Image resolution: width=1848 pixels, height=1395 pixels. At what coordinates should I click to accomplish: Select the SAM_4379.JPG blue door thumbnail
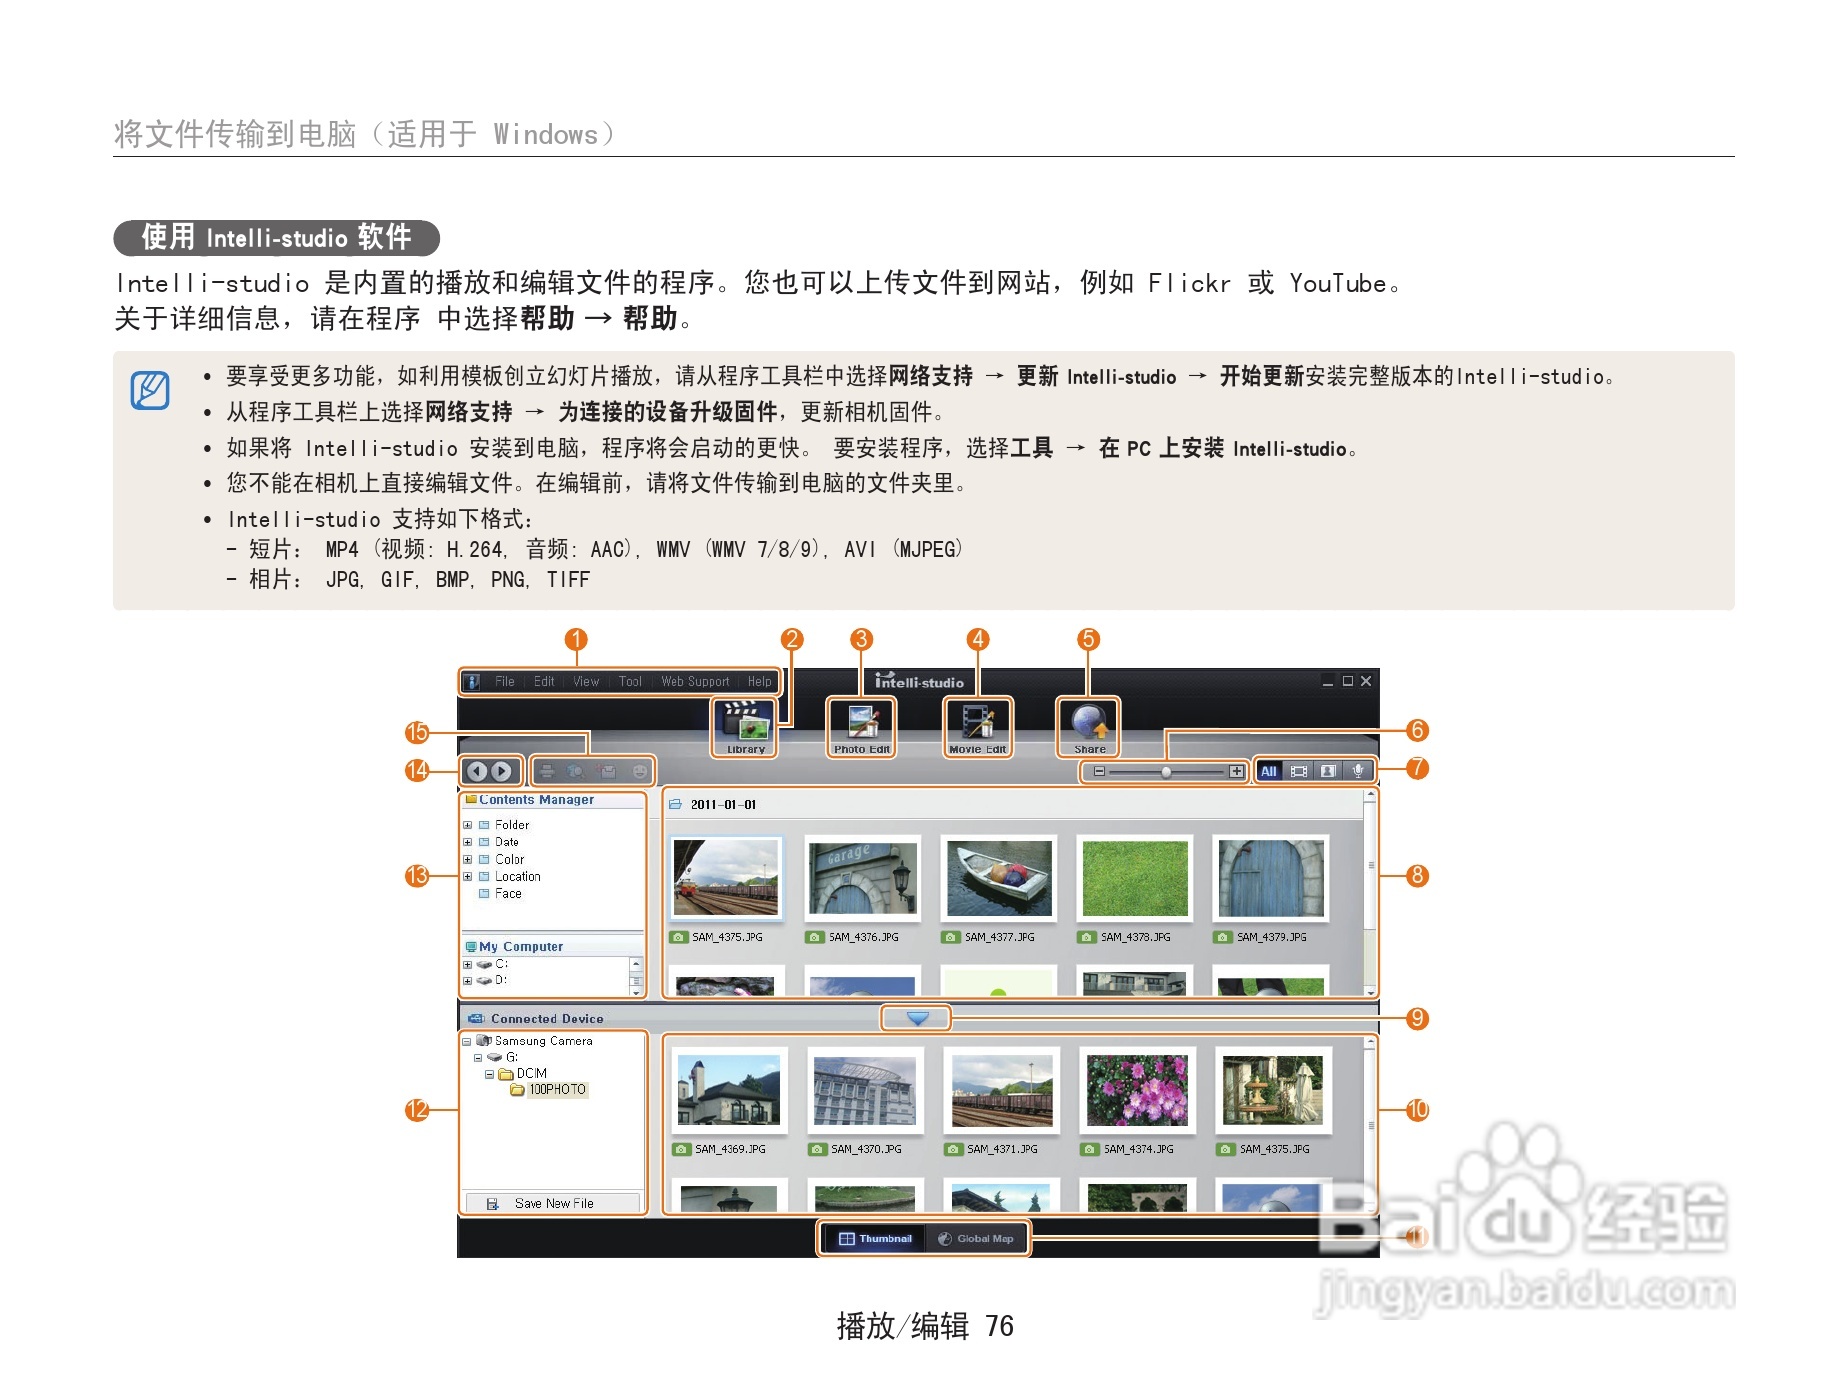(x=1270, y=877)
